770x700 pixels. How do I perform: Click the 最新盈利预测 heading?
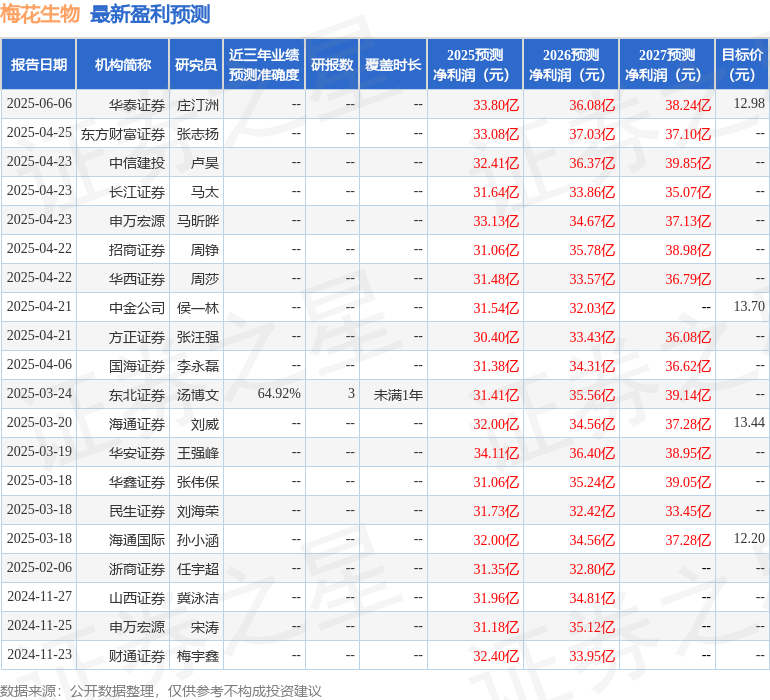click(x=150, y=14)
